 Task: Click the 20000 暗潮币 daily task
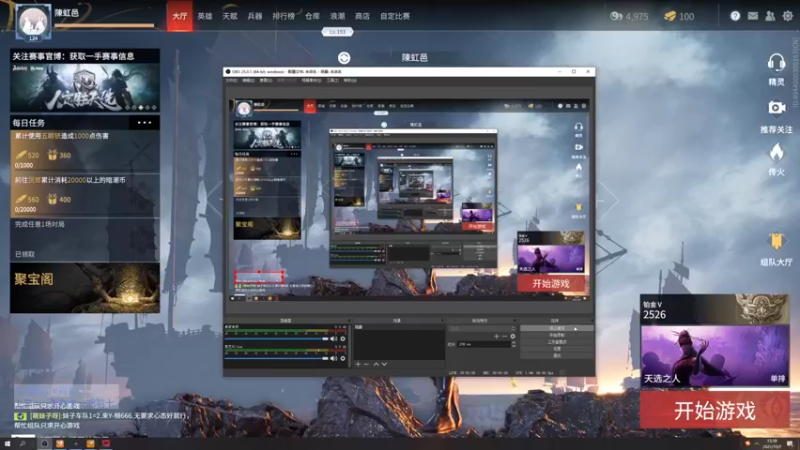tap(85, 195)
